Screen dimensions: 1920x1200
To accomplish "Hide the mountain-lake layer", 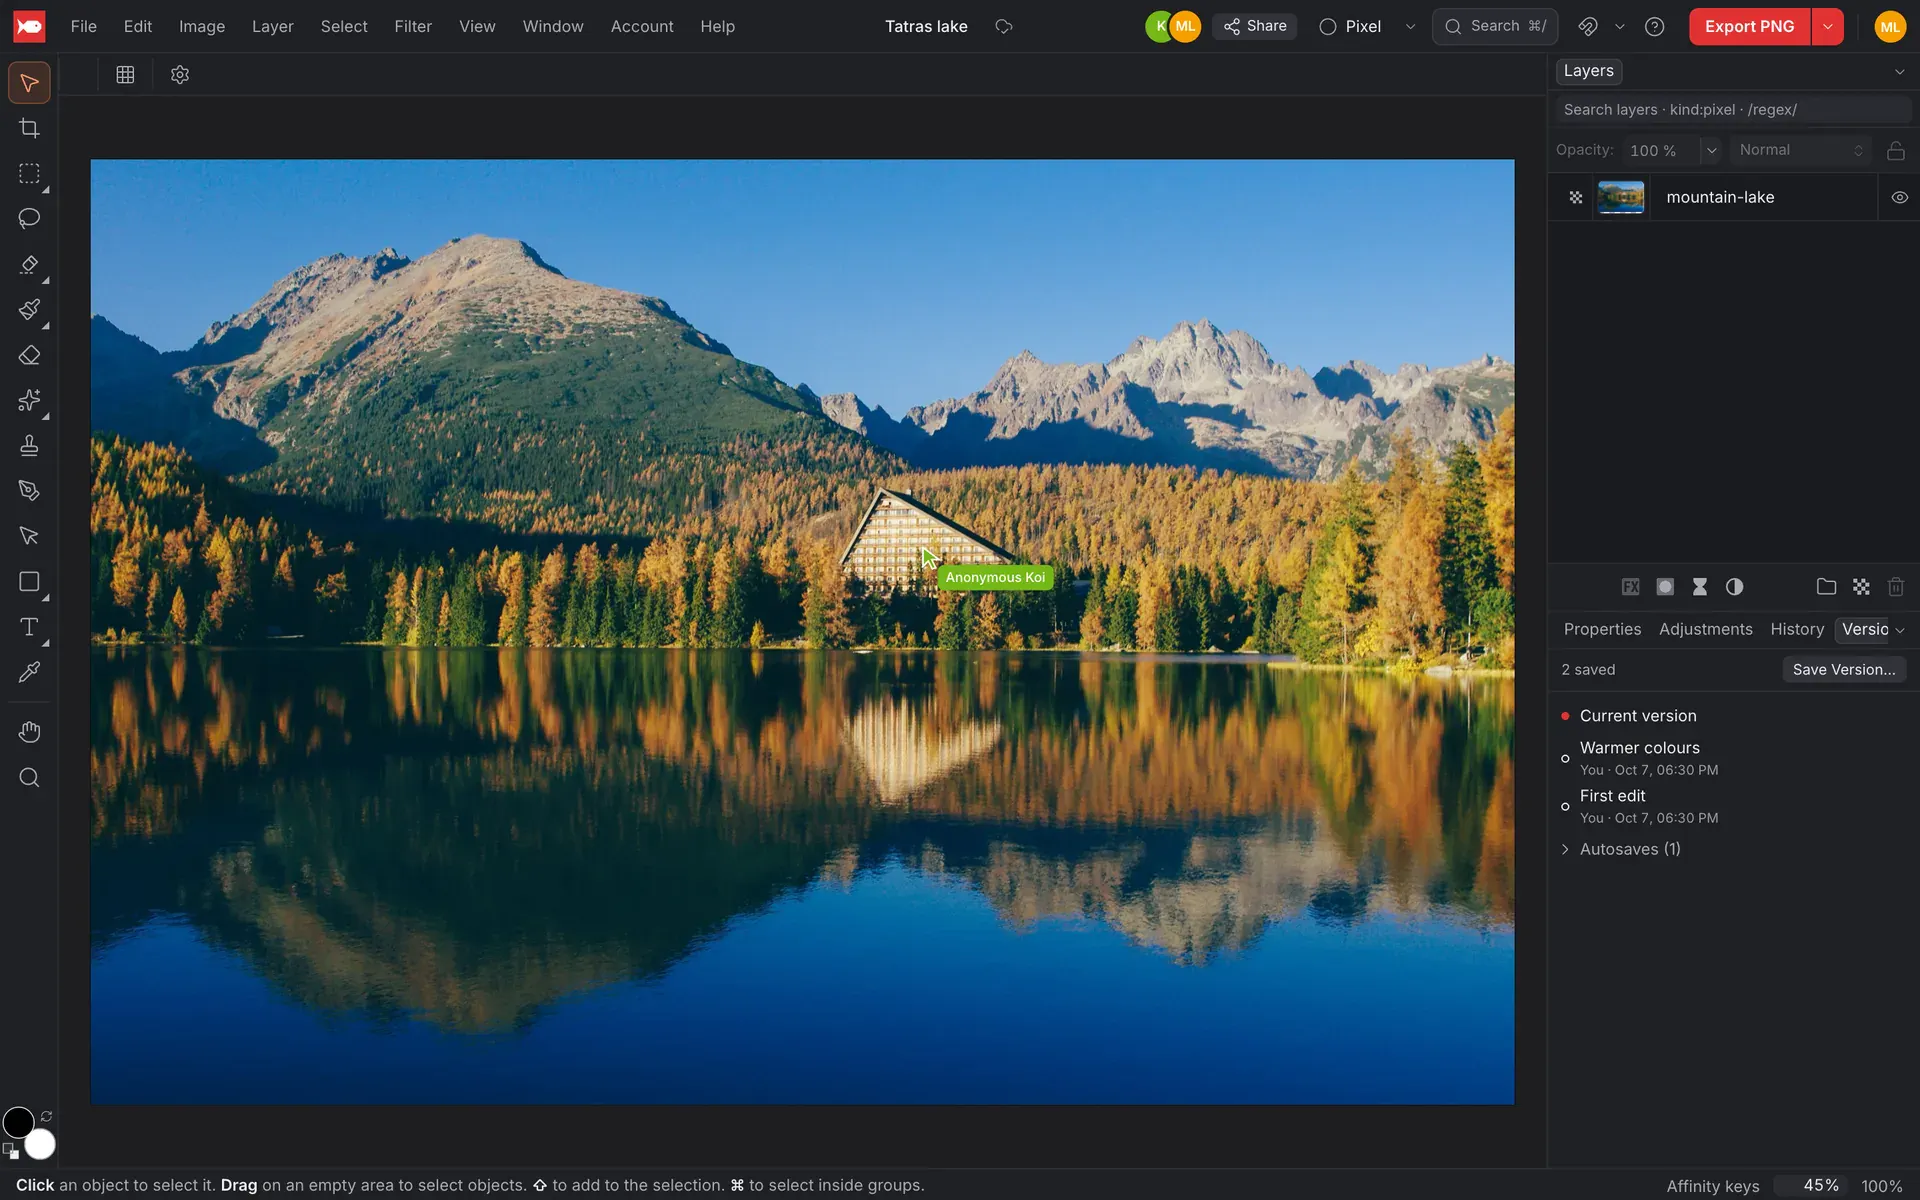I will point(1899,198).
